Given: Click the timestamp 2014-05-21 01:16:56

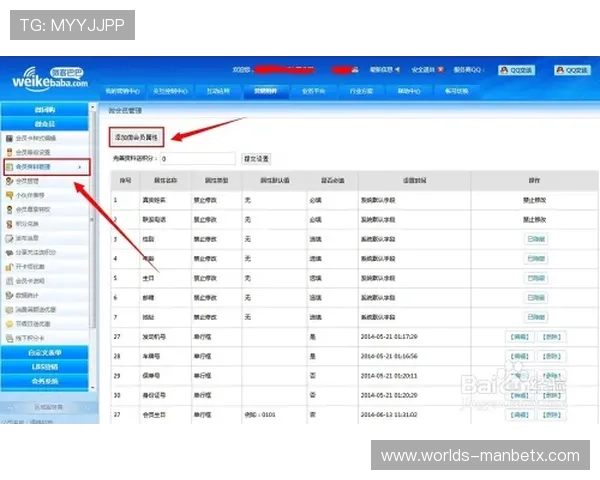Looking at the screenshot, I should coord(389,356).
